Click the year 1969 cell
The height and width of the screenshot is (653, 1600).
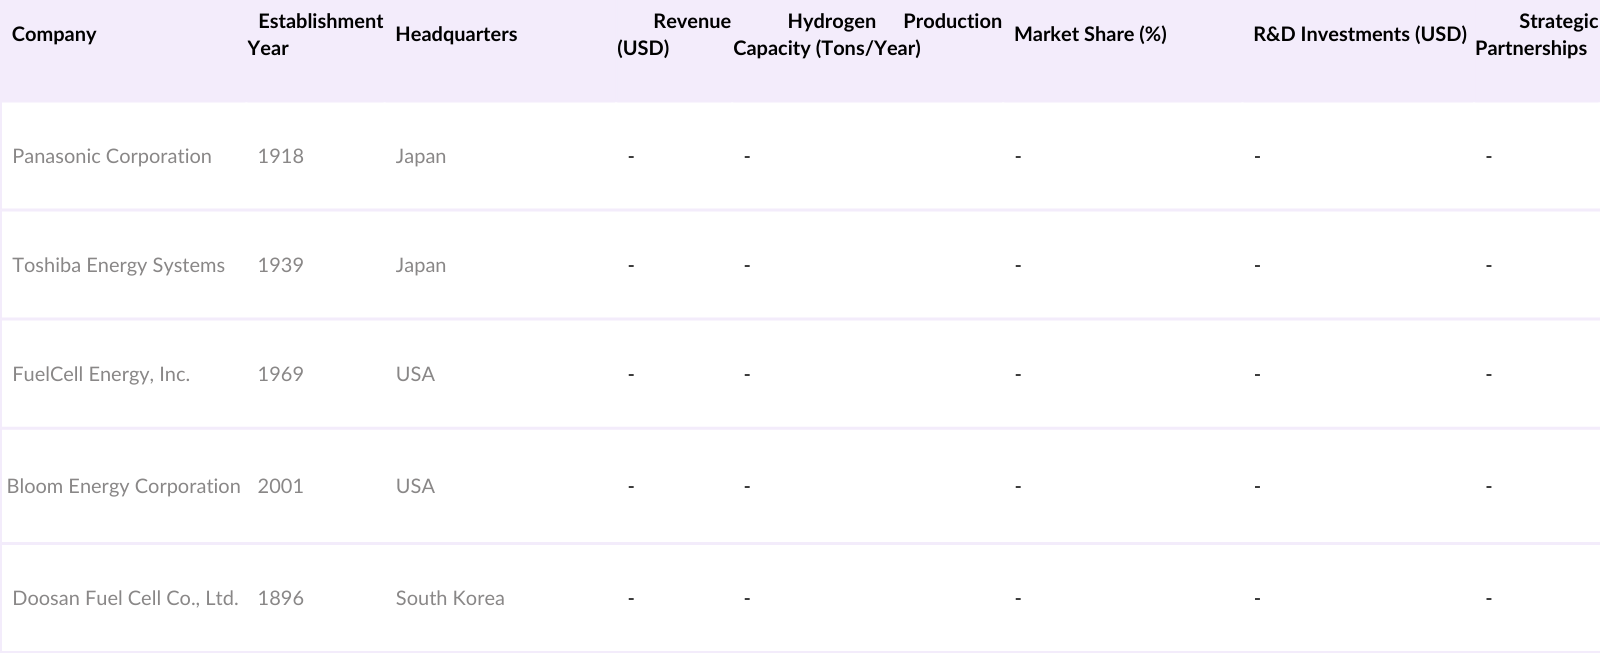[x=280, y=374]
